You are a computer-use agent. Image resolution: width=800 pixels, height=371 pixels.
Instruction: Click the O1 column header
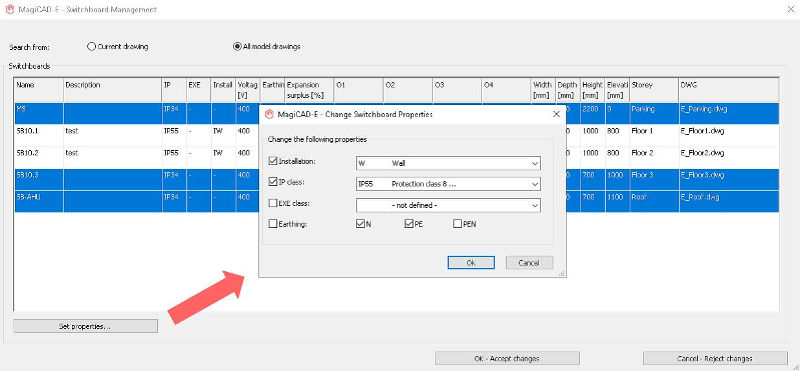[x=358, y=90]
